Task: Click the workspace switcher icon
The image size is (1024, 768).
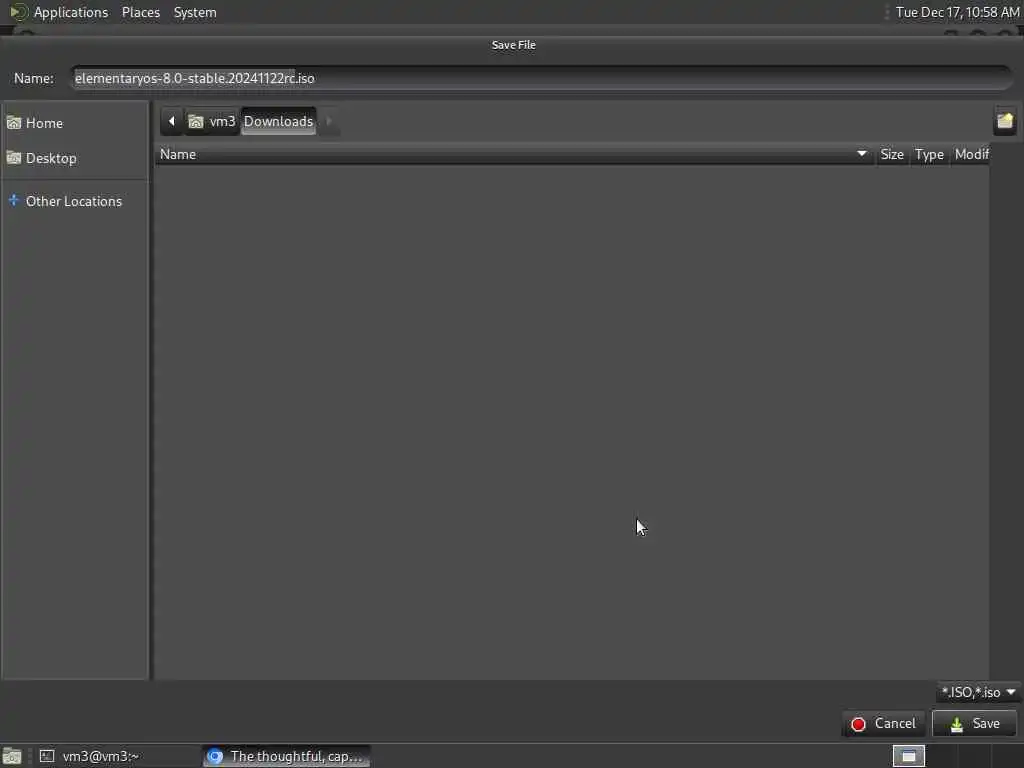Action: [908, 756]
